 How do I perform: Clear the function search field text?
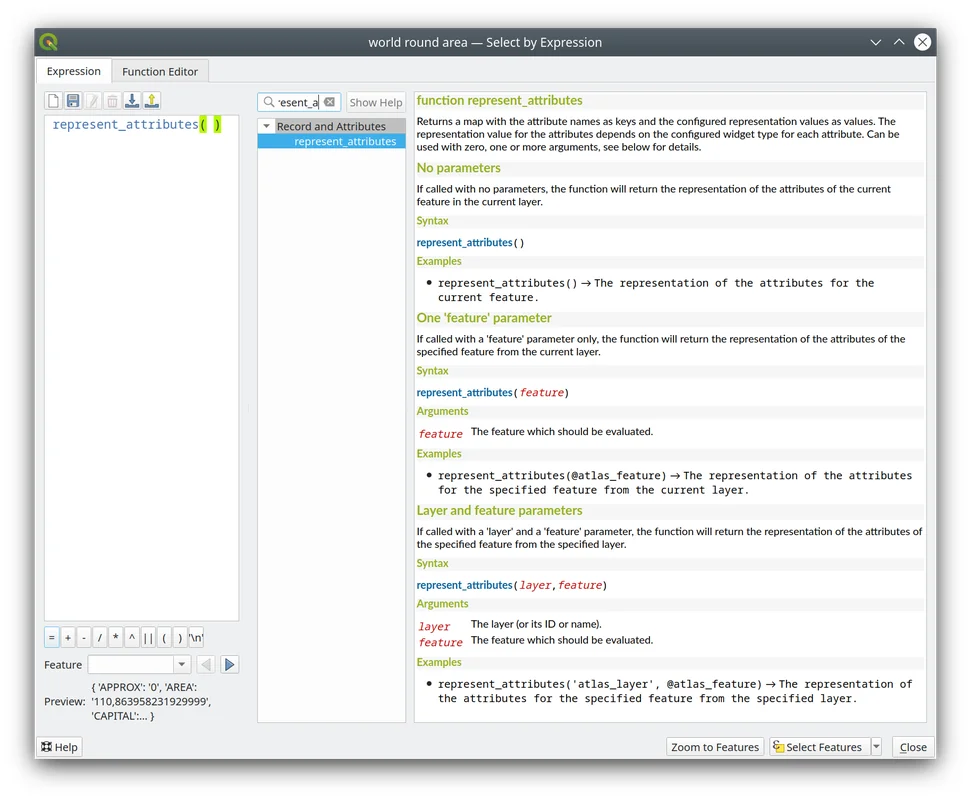(x=329, y=102)
